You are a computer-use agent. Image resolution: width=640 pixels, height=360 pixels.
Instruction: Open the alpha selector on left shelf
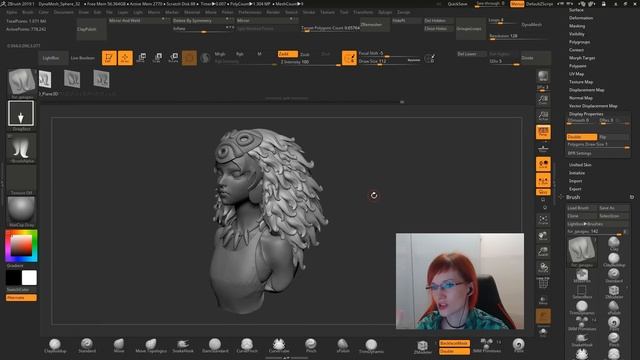click(x=21, y=148)
